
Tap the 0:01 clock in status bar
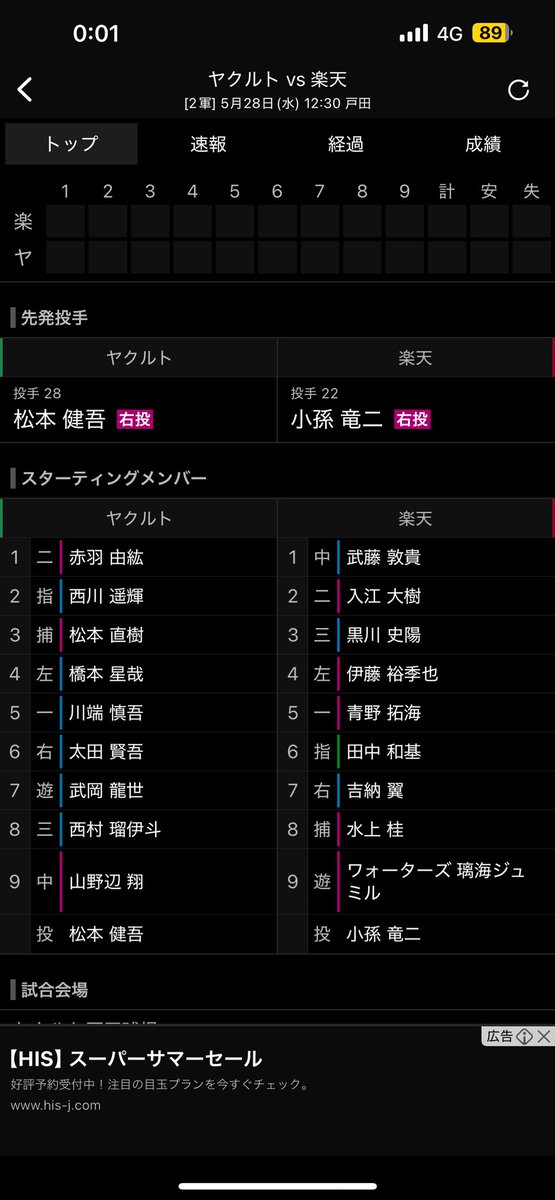click(96, 33)
